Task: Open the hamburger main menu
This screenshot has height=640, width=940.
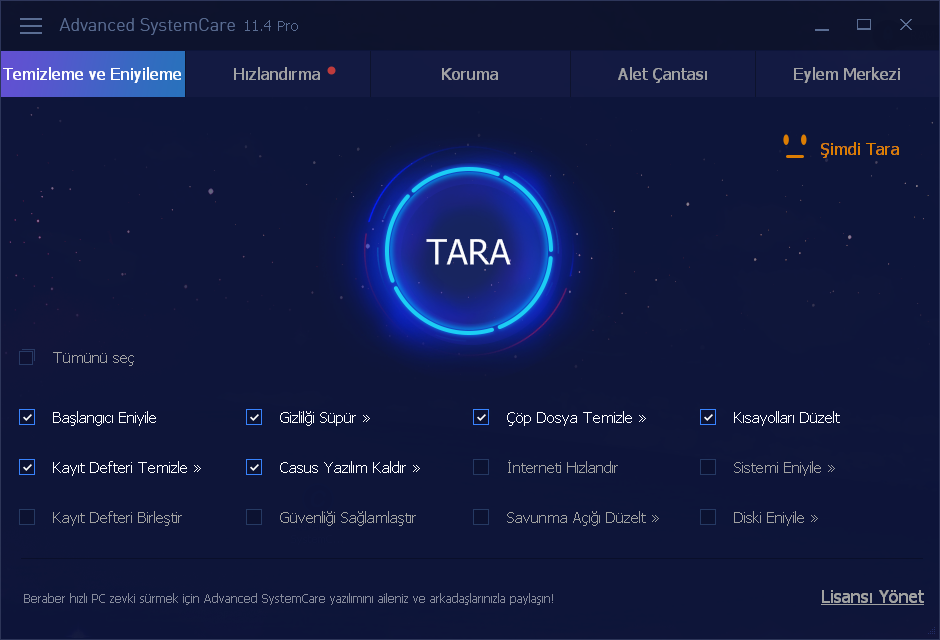Action: (31, 26)
